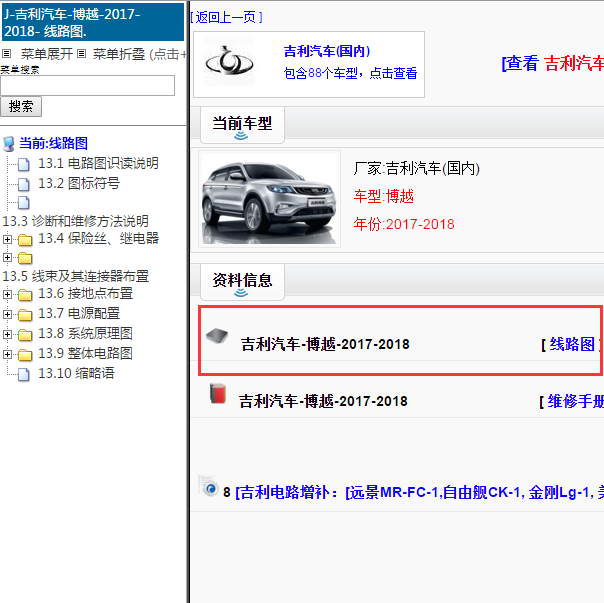Click the 菜单展开 link

click(x=47, y=54)
